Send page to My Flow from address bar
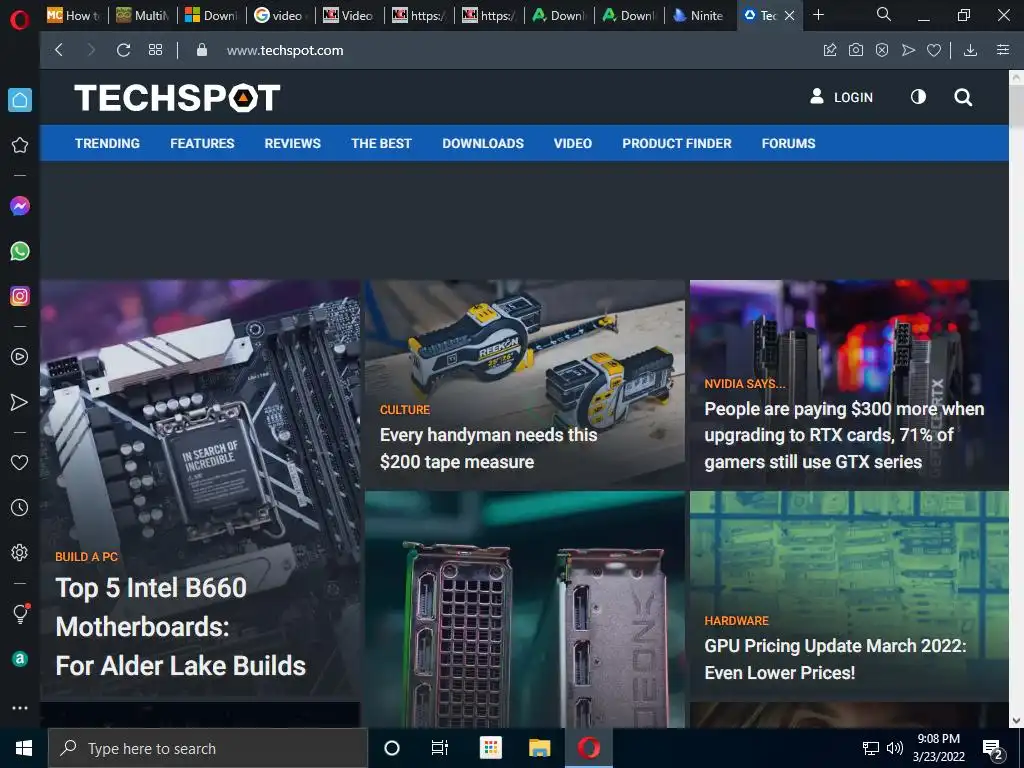This screenshot has height=768, width=1024. click(x=908, y=50)
